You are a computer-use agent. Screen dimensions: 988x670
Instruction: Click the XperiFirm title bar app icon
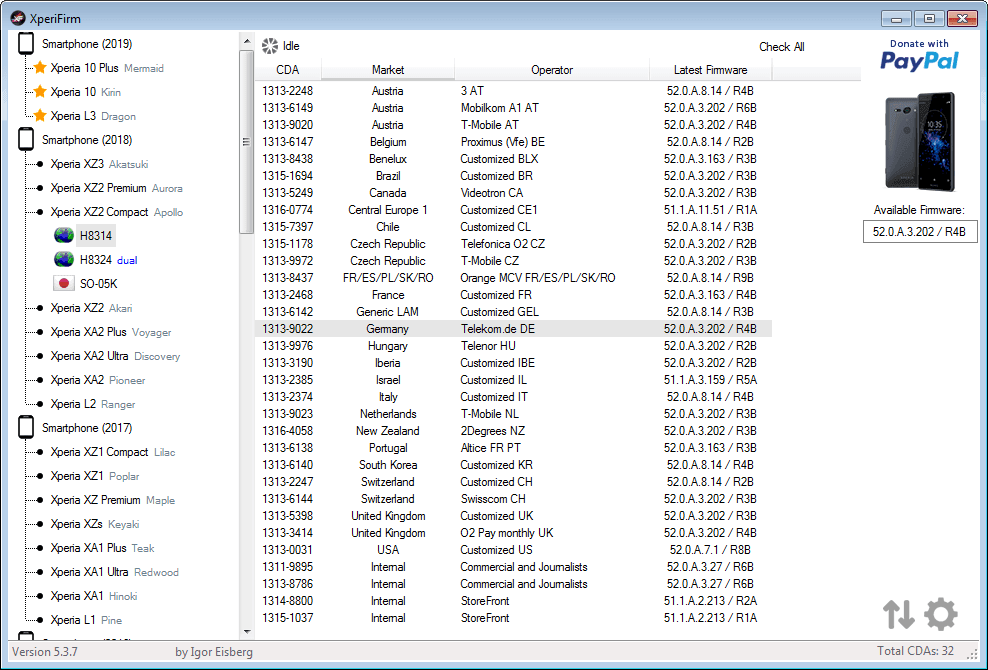18,18
